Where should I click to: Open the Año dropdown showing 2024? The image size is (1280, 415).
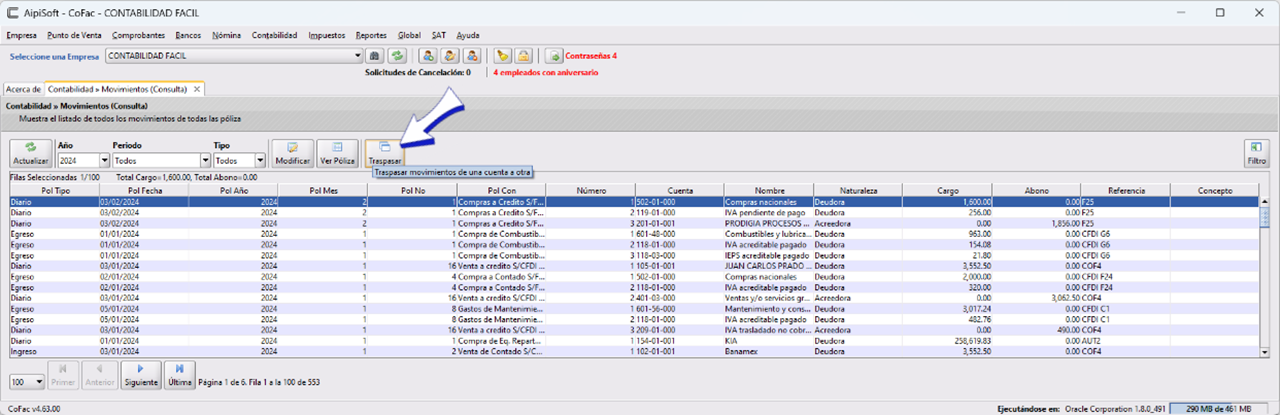point(104,160)
